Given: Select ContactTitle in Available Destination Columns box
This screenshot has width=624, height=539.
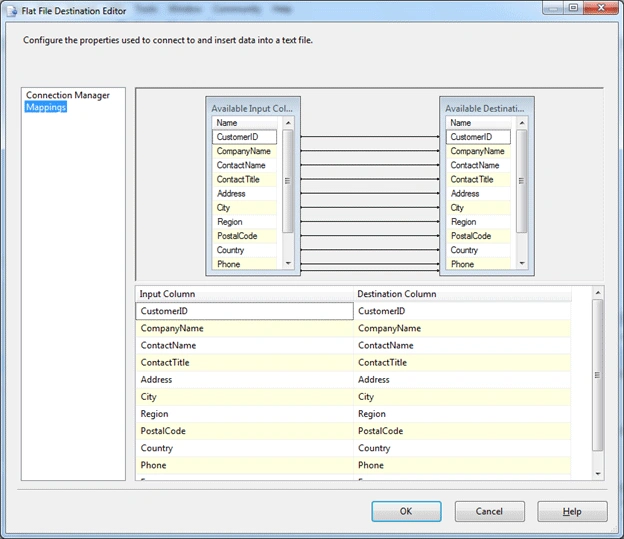Looking at the screenshot, I should tap(478, 179).
